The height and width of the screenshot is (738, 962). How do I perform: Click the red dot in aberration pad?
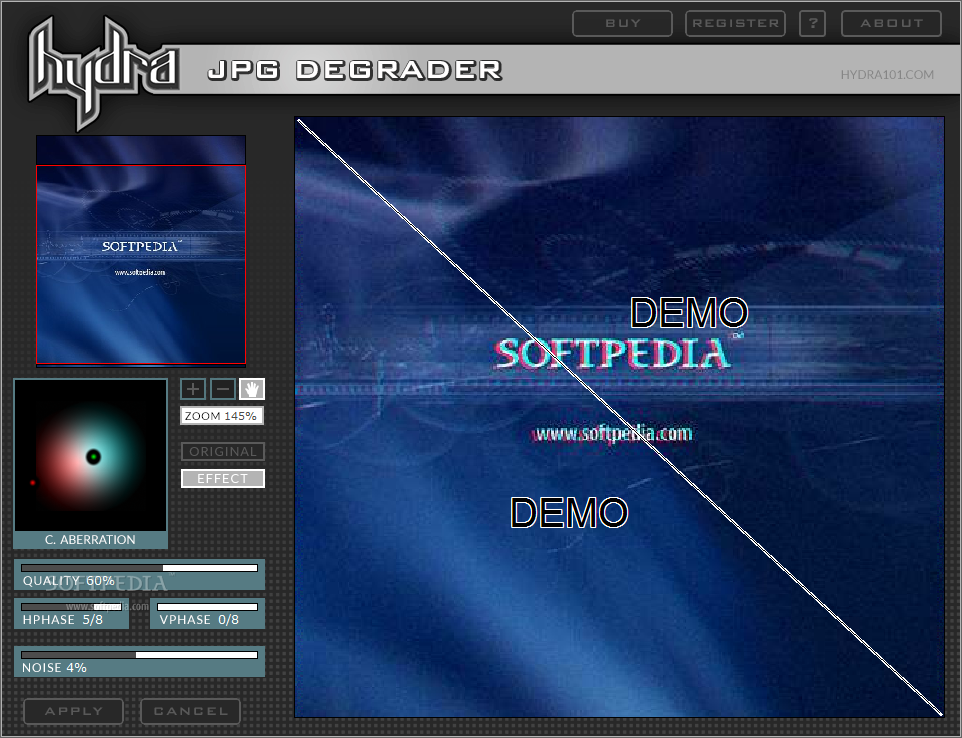tap(33, 483)
